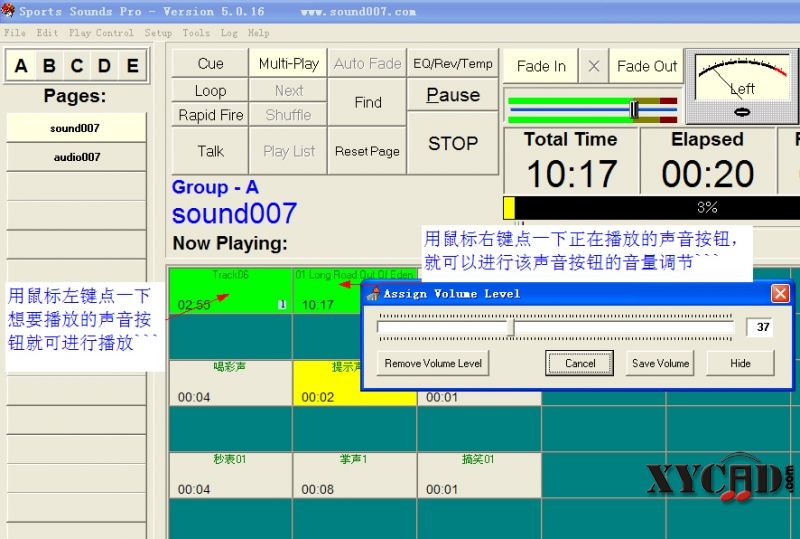Open the Play List

tap(288, 151)
